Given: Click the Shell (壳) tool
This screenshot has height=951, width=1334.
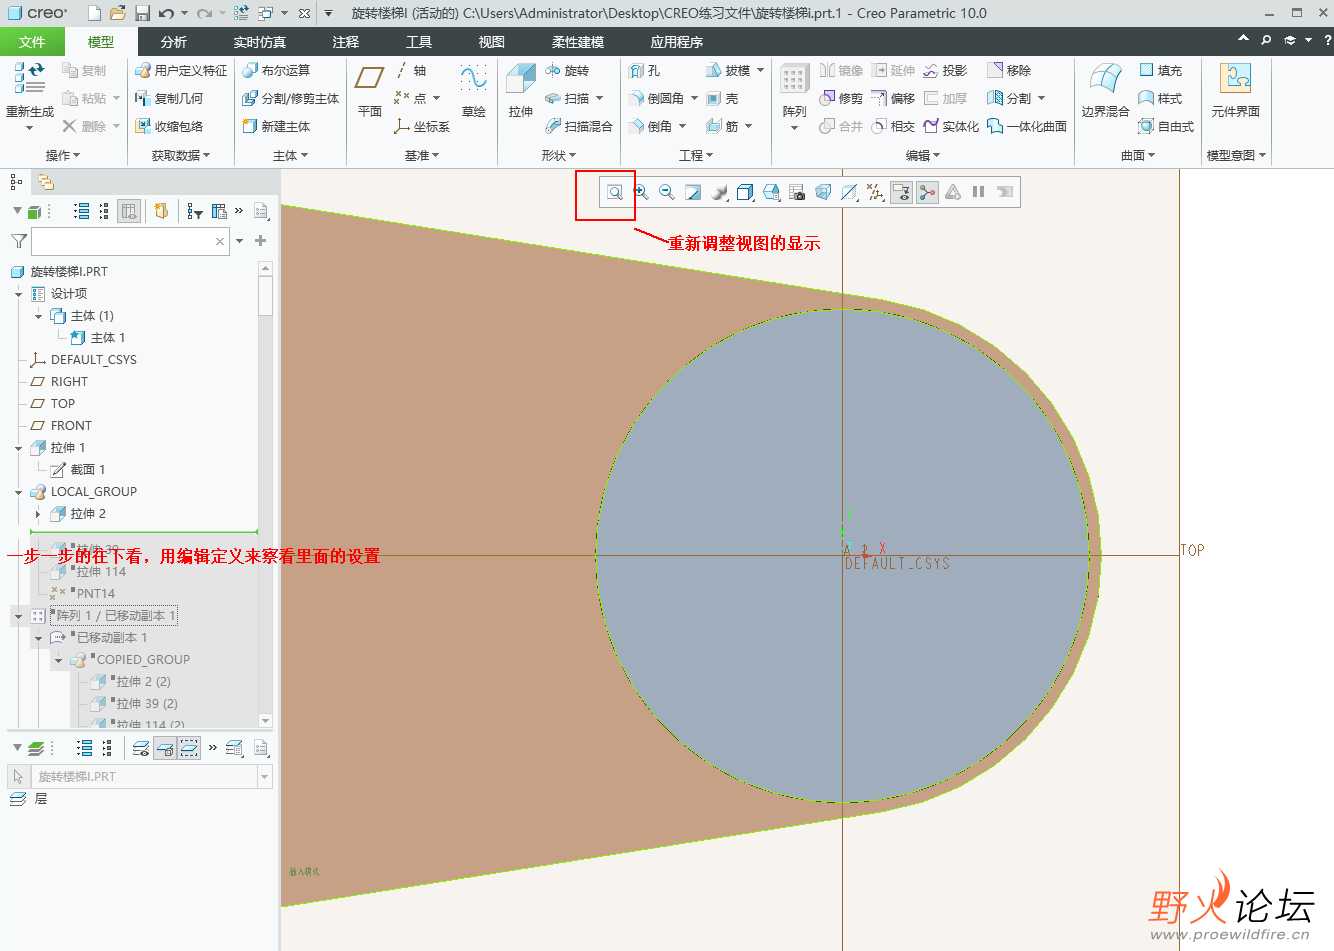Looking at the screenshot, I should click(722, 99).
